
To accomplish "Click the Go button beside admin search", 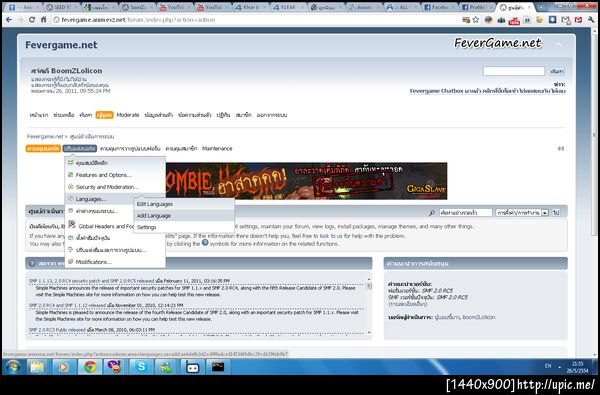I will click(556, 212).
